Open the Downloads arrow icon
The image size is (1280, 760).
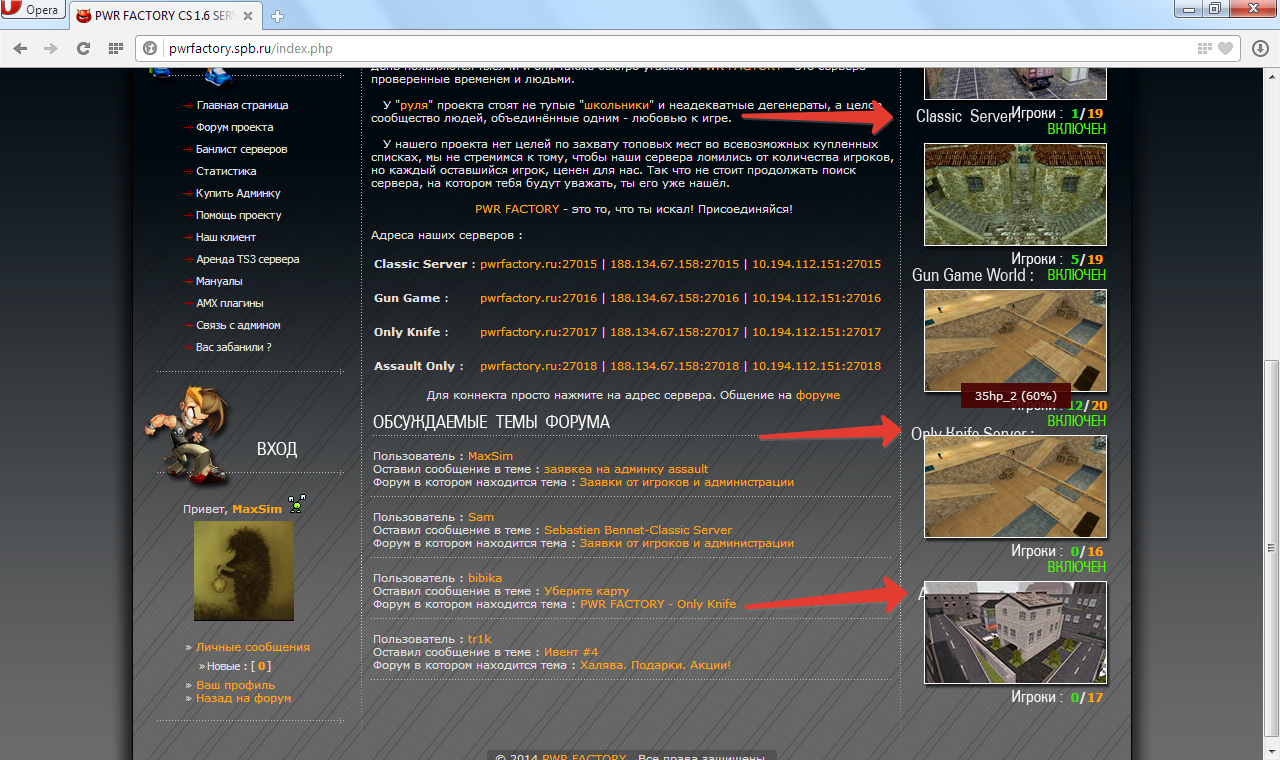point(1260,48)
